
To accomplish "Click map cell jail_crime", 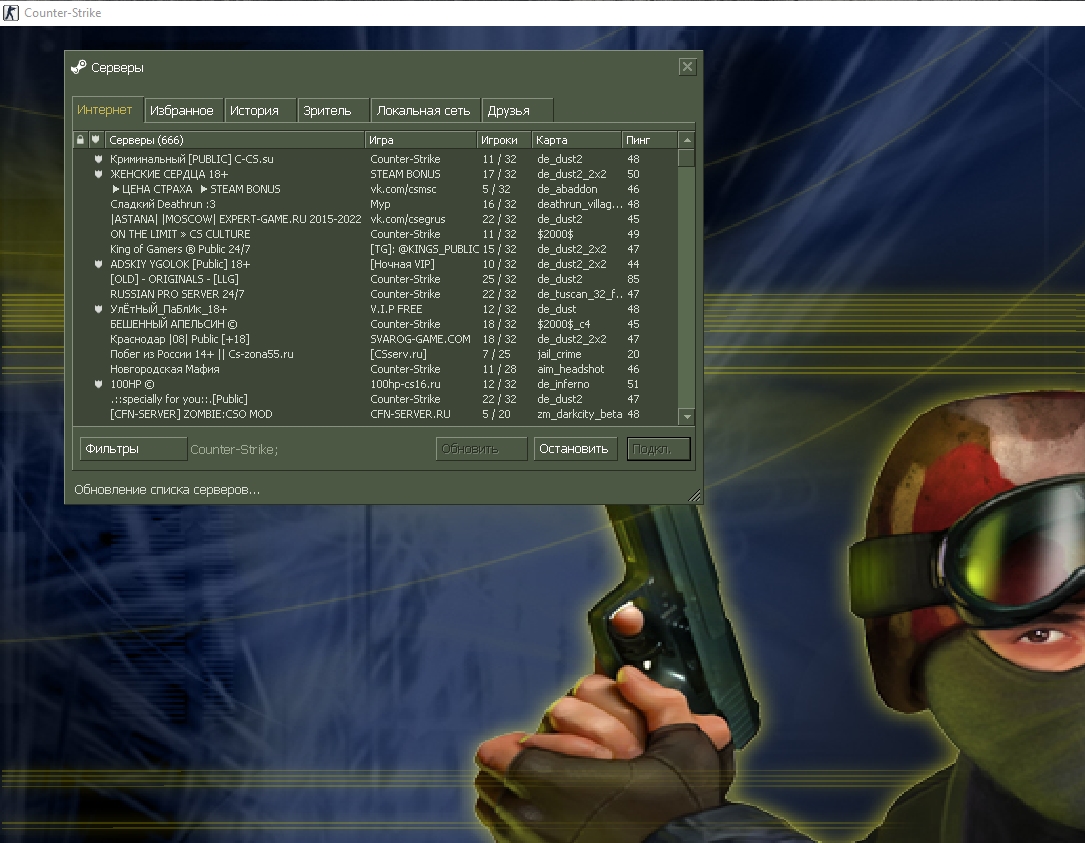I will pyautogui.click(x=559, y=354).
